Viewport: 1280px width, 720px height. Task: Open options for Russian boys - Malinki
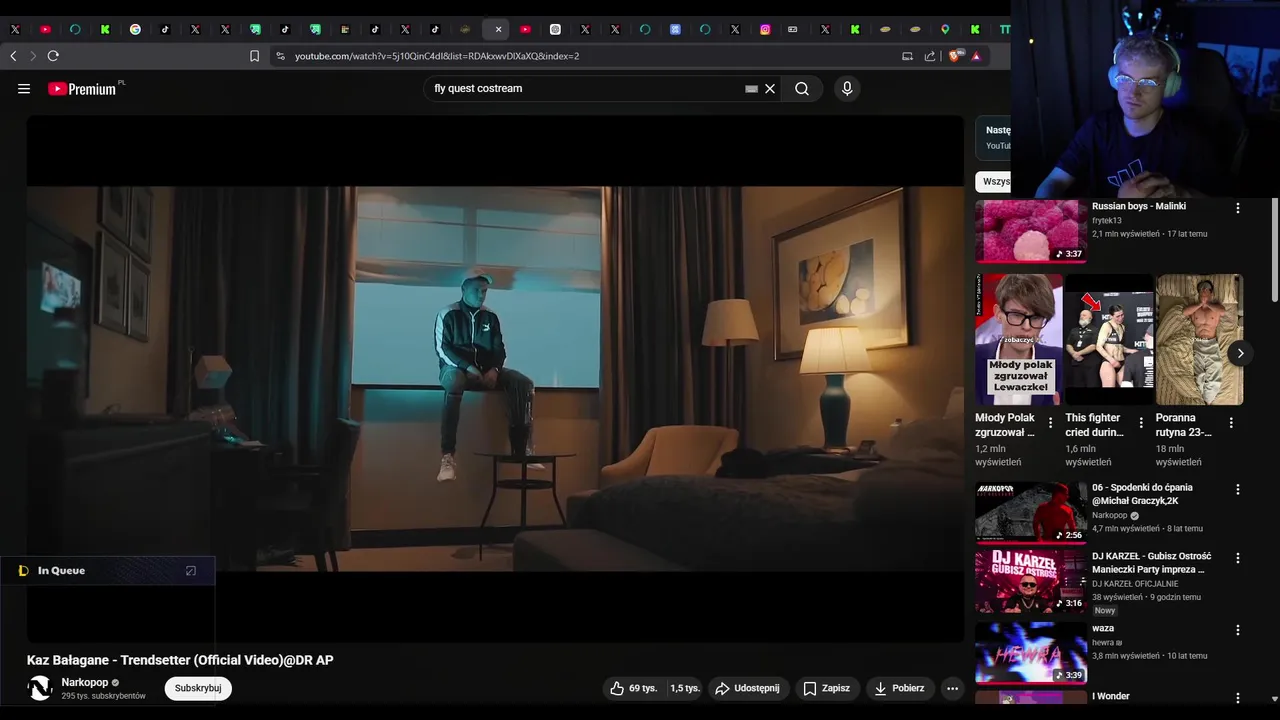coord(1238,208)
